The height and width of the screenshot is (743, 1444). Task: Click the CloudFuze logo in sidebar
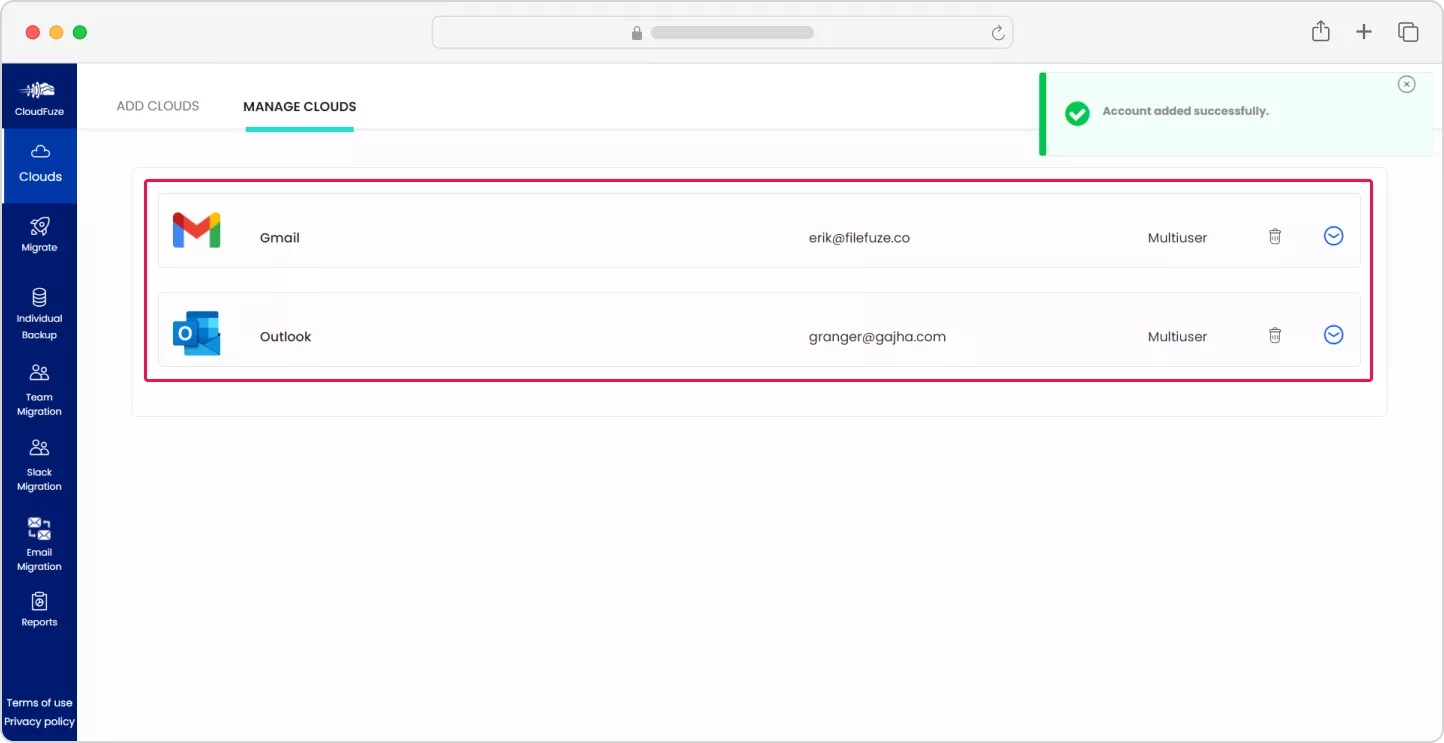pos(39,97)
